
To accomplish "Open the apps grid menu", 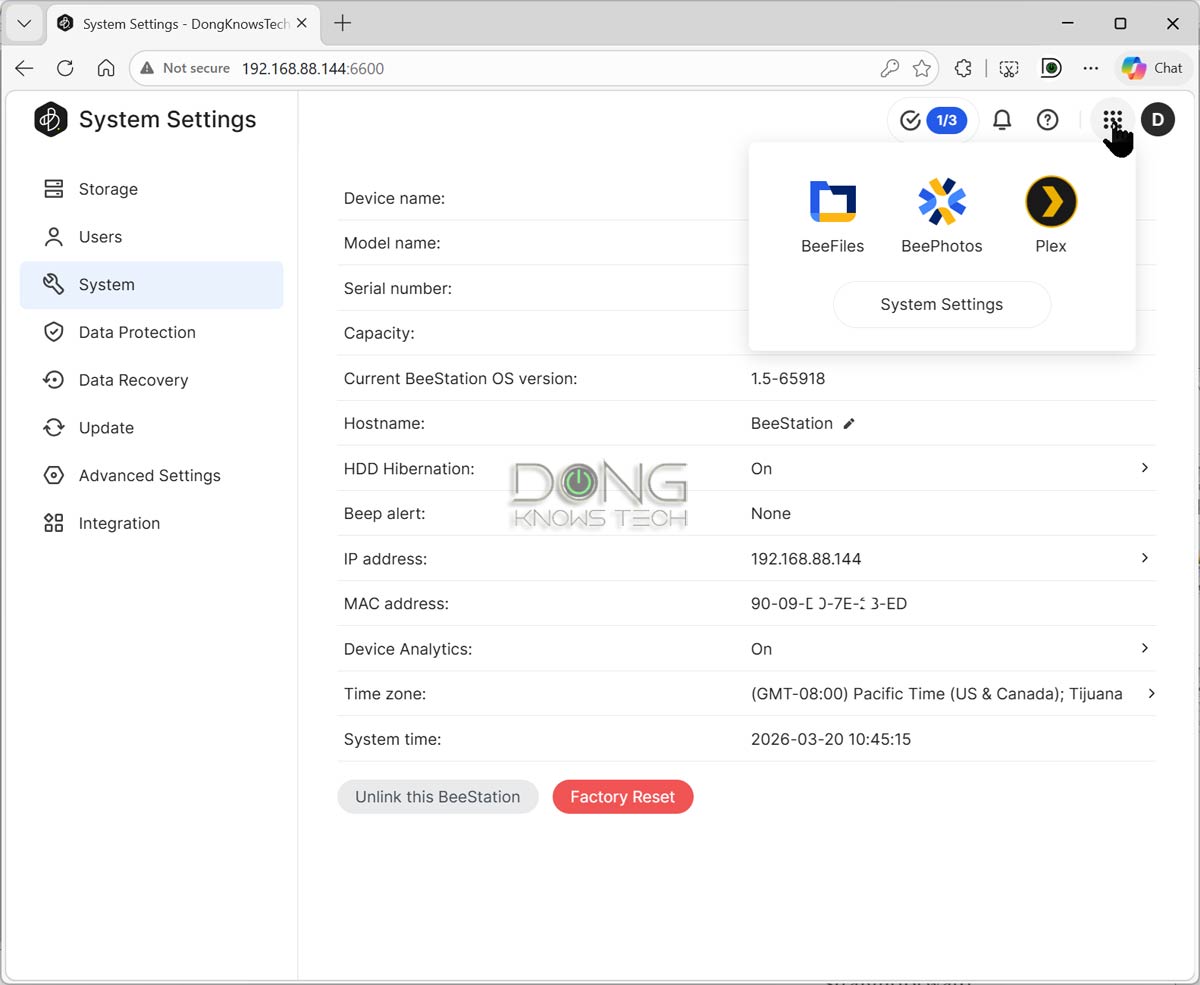I will [x=1112, y=119].
